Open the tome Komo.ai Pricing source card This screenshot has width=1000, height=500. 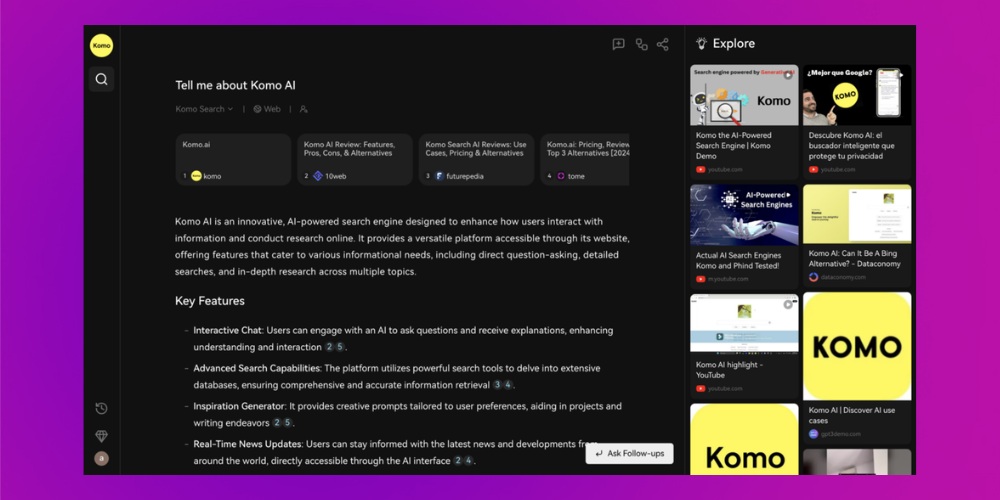tap(585, 159)
